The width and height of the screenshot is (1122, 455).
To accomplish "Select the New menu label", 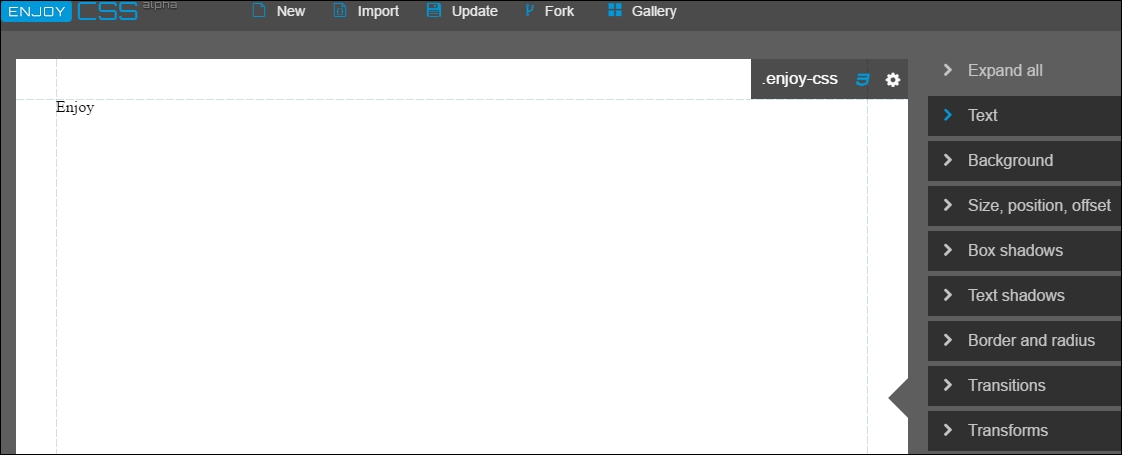I will [291, 11].
